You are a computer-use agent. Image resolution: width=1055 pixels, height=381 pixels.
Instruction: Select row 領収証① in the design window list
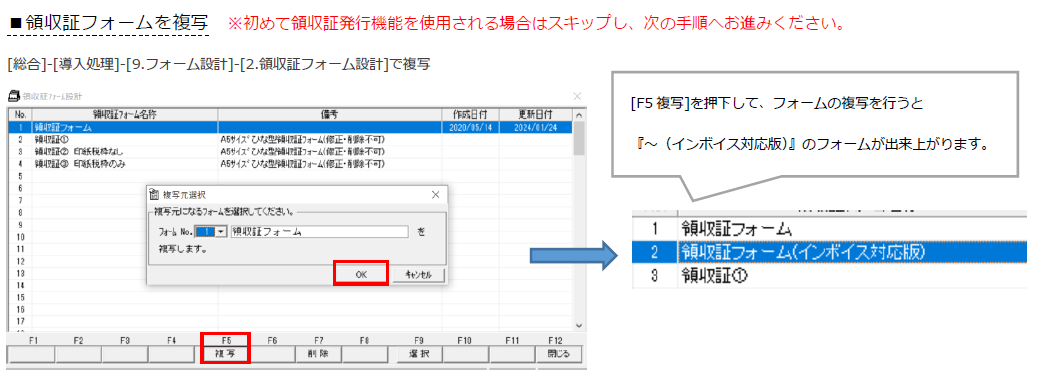(x=290, y=139)
